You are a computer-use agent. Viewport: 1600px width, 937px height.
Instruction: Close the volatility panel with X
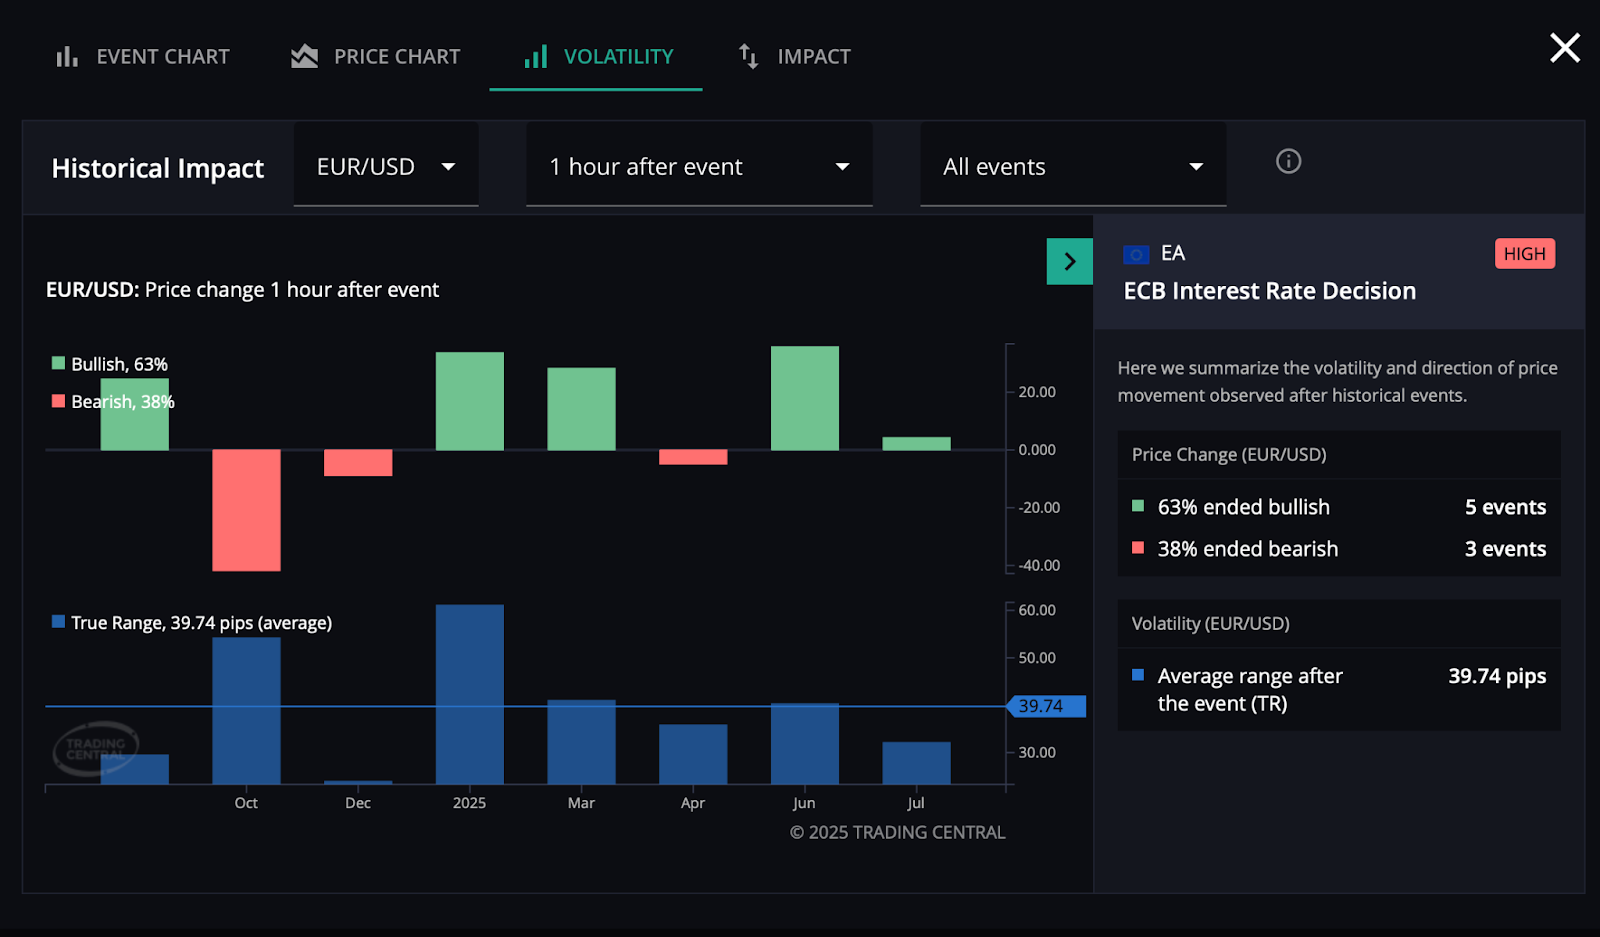point(1564,47)
